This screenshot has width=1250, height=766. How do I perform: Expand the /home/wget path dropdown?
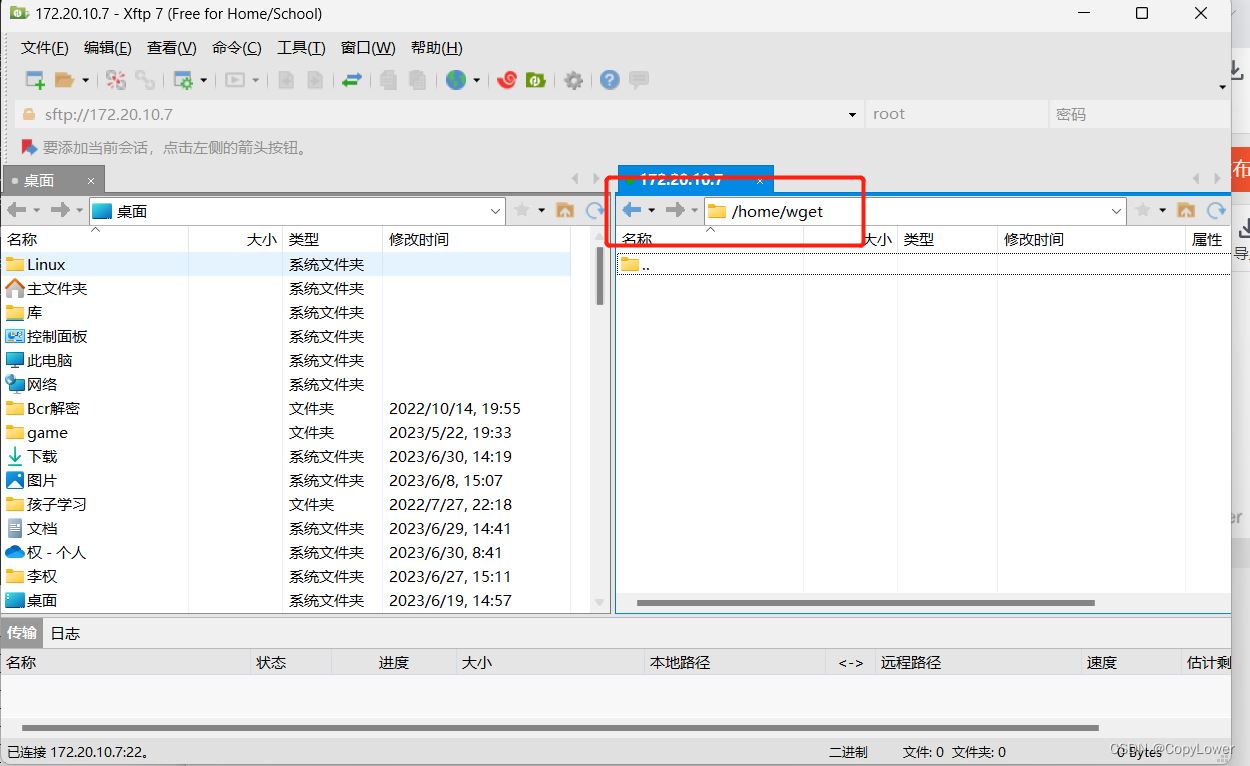click(1117, 211)
